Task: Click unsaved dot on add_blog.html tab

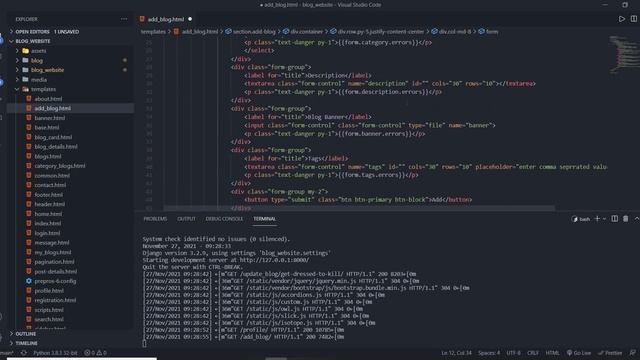Action: [190, 19]
